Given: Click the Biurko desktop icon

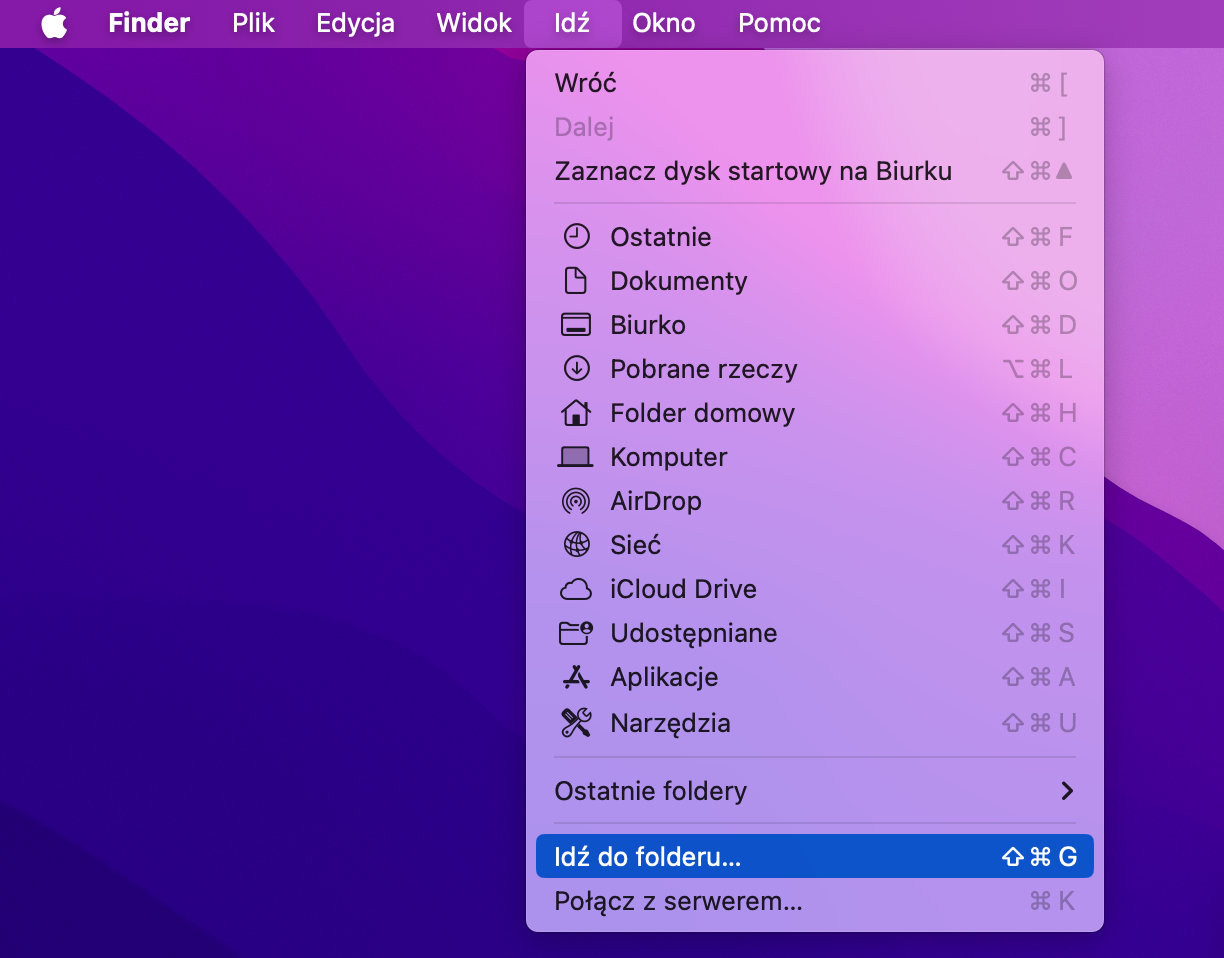Looking at the screenshot, I should pos(576,325).
